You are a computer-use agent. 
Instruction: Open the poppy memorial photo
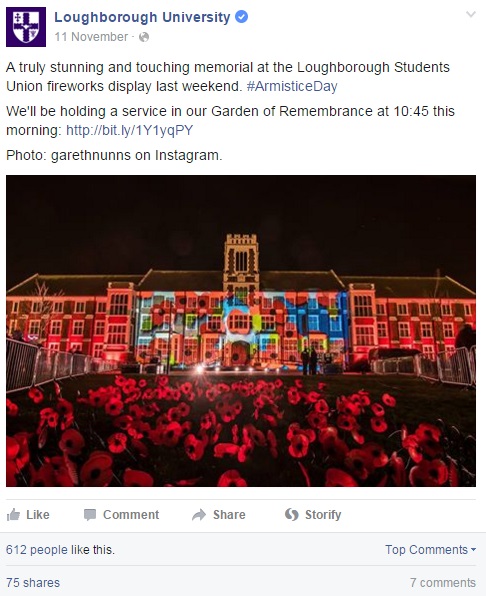241,331
